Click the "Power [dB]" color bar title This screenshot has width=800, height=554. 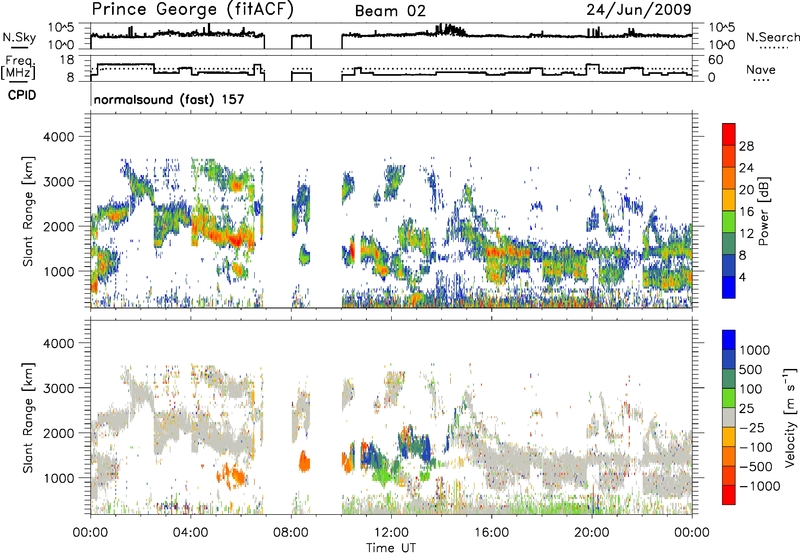click(764, 211)
